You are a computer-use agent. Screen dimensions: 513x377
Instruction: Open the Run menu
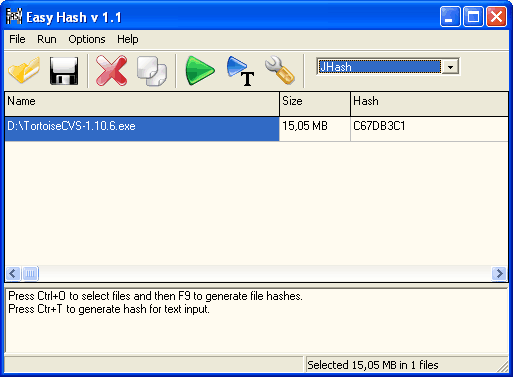coord(47,39)
